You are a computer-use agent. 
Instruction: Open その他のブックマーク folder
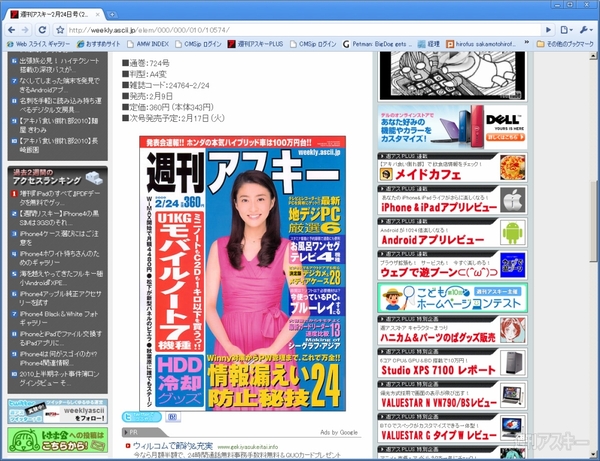[x=565, y=44]
